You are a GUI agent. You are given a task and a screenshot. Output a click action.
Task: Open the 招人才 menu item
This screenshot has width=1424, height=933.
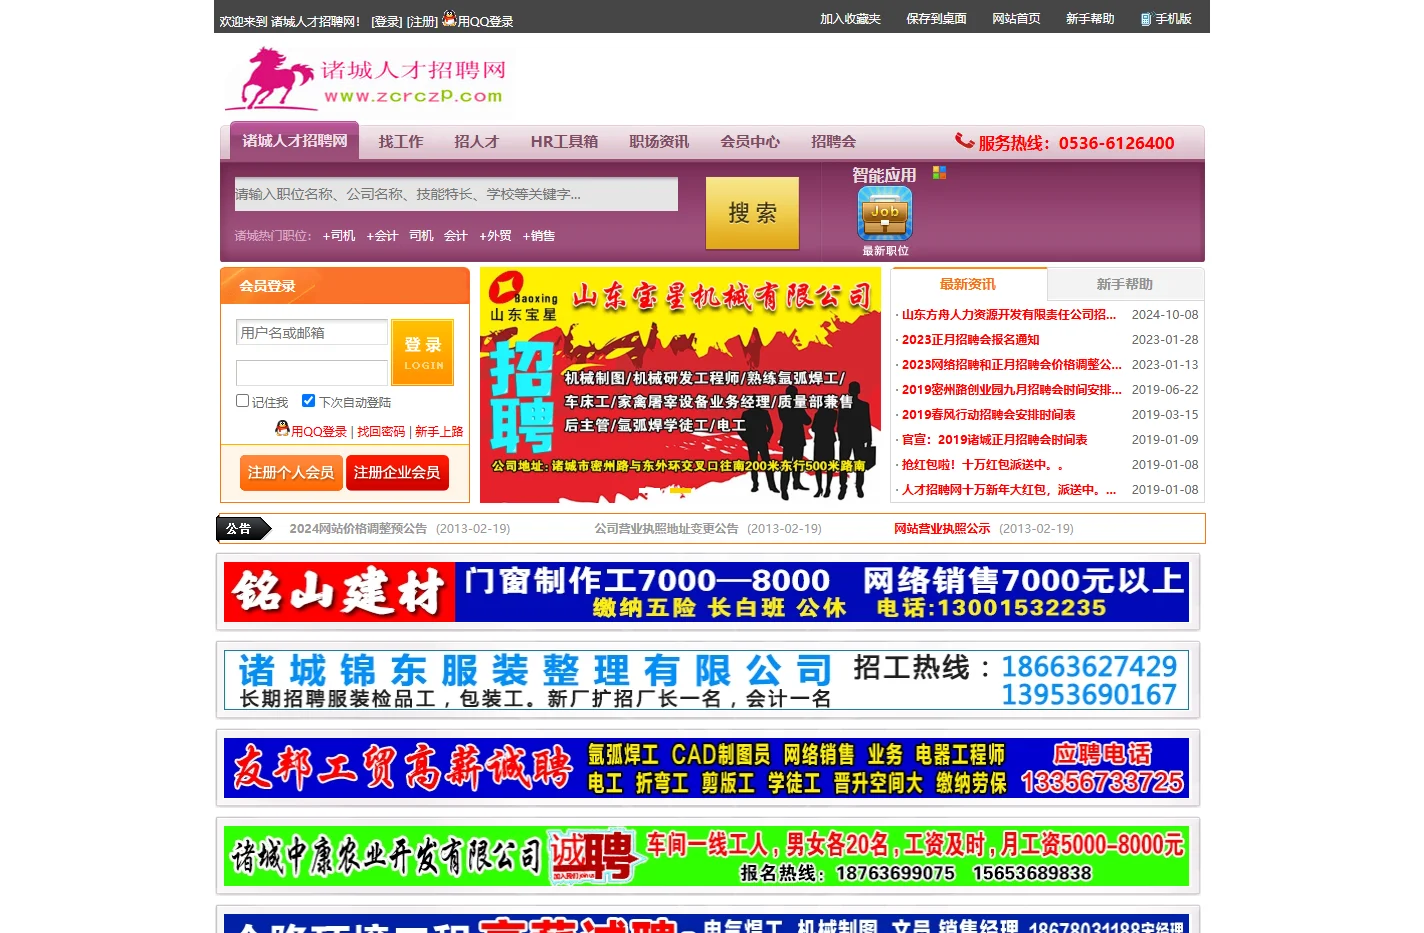point(476,142)
